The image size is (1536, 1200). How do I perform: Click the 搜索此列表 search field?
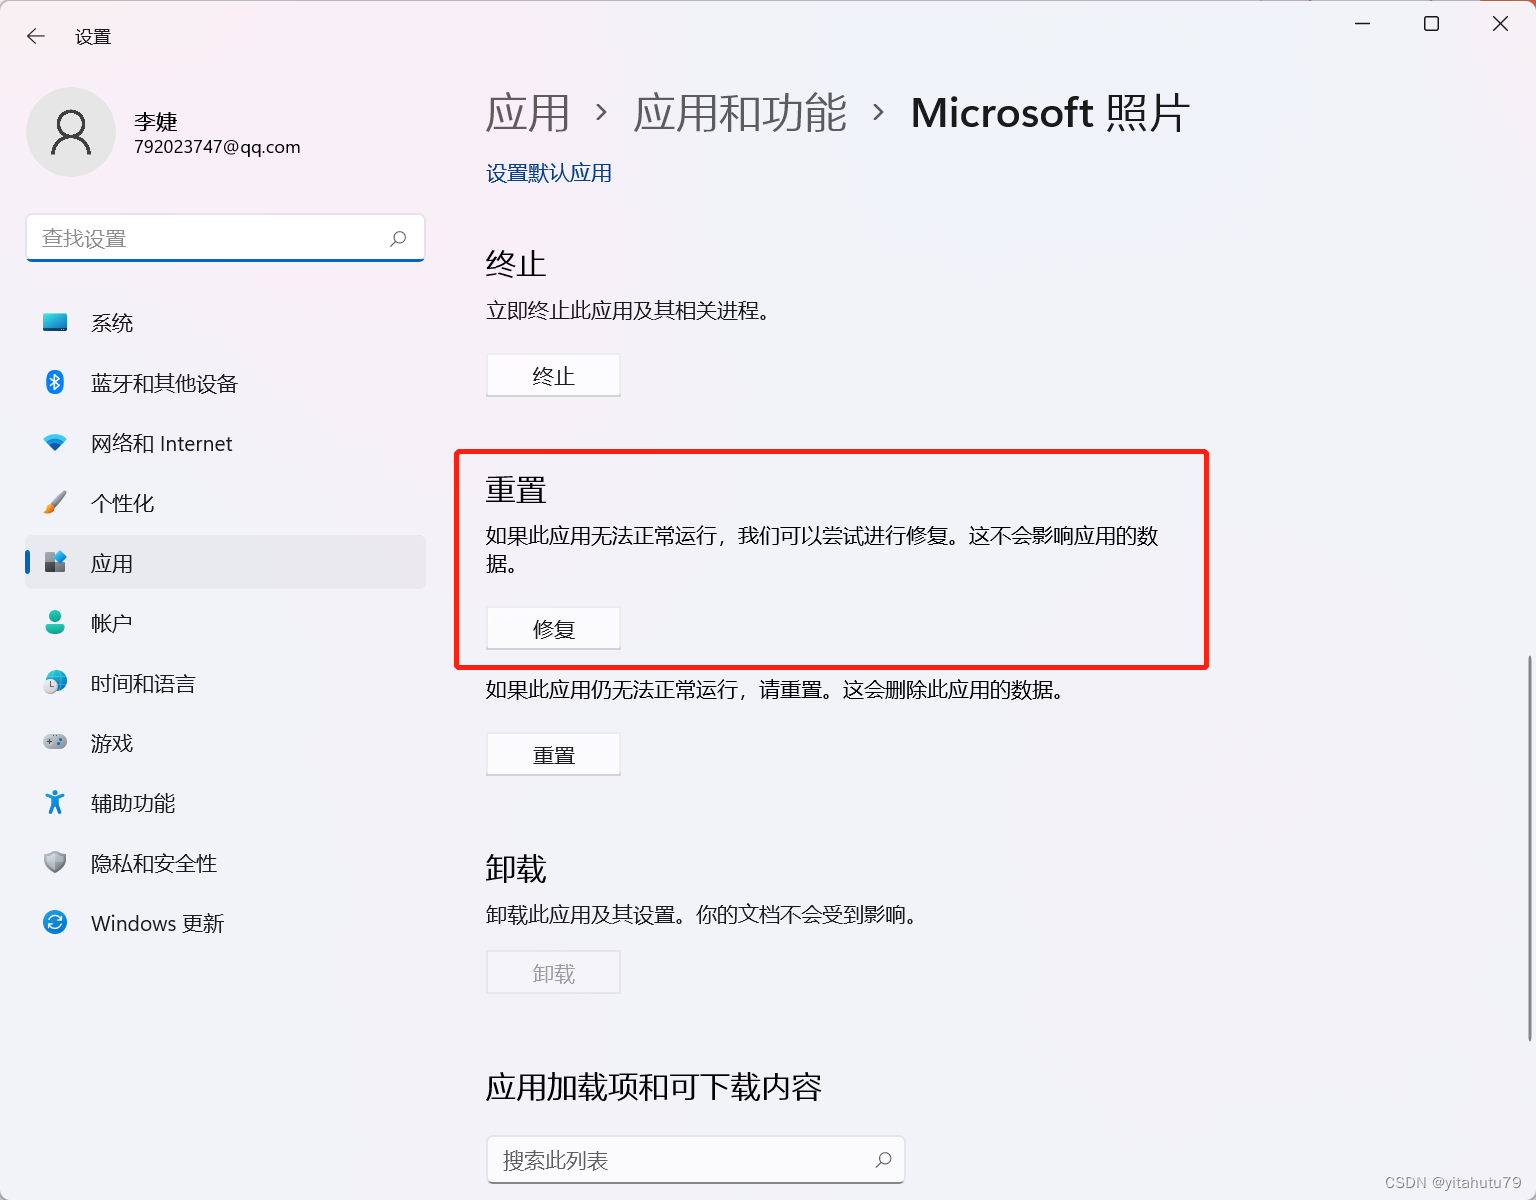pyautogui.click(x=696, y=1160)
